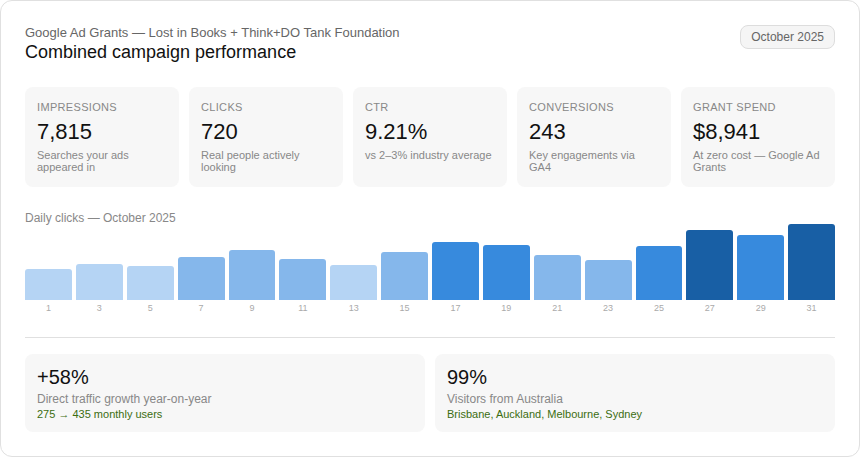Select the Clicks metric card
Viewport: 860px width, 457px height.
click(266, 136)
